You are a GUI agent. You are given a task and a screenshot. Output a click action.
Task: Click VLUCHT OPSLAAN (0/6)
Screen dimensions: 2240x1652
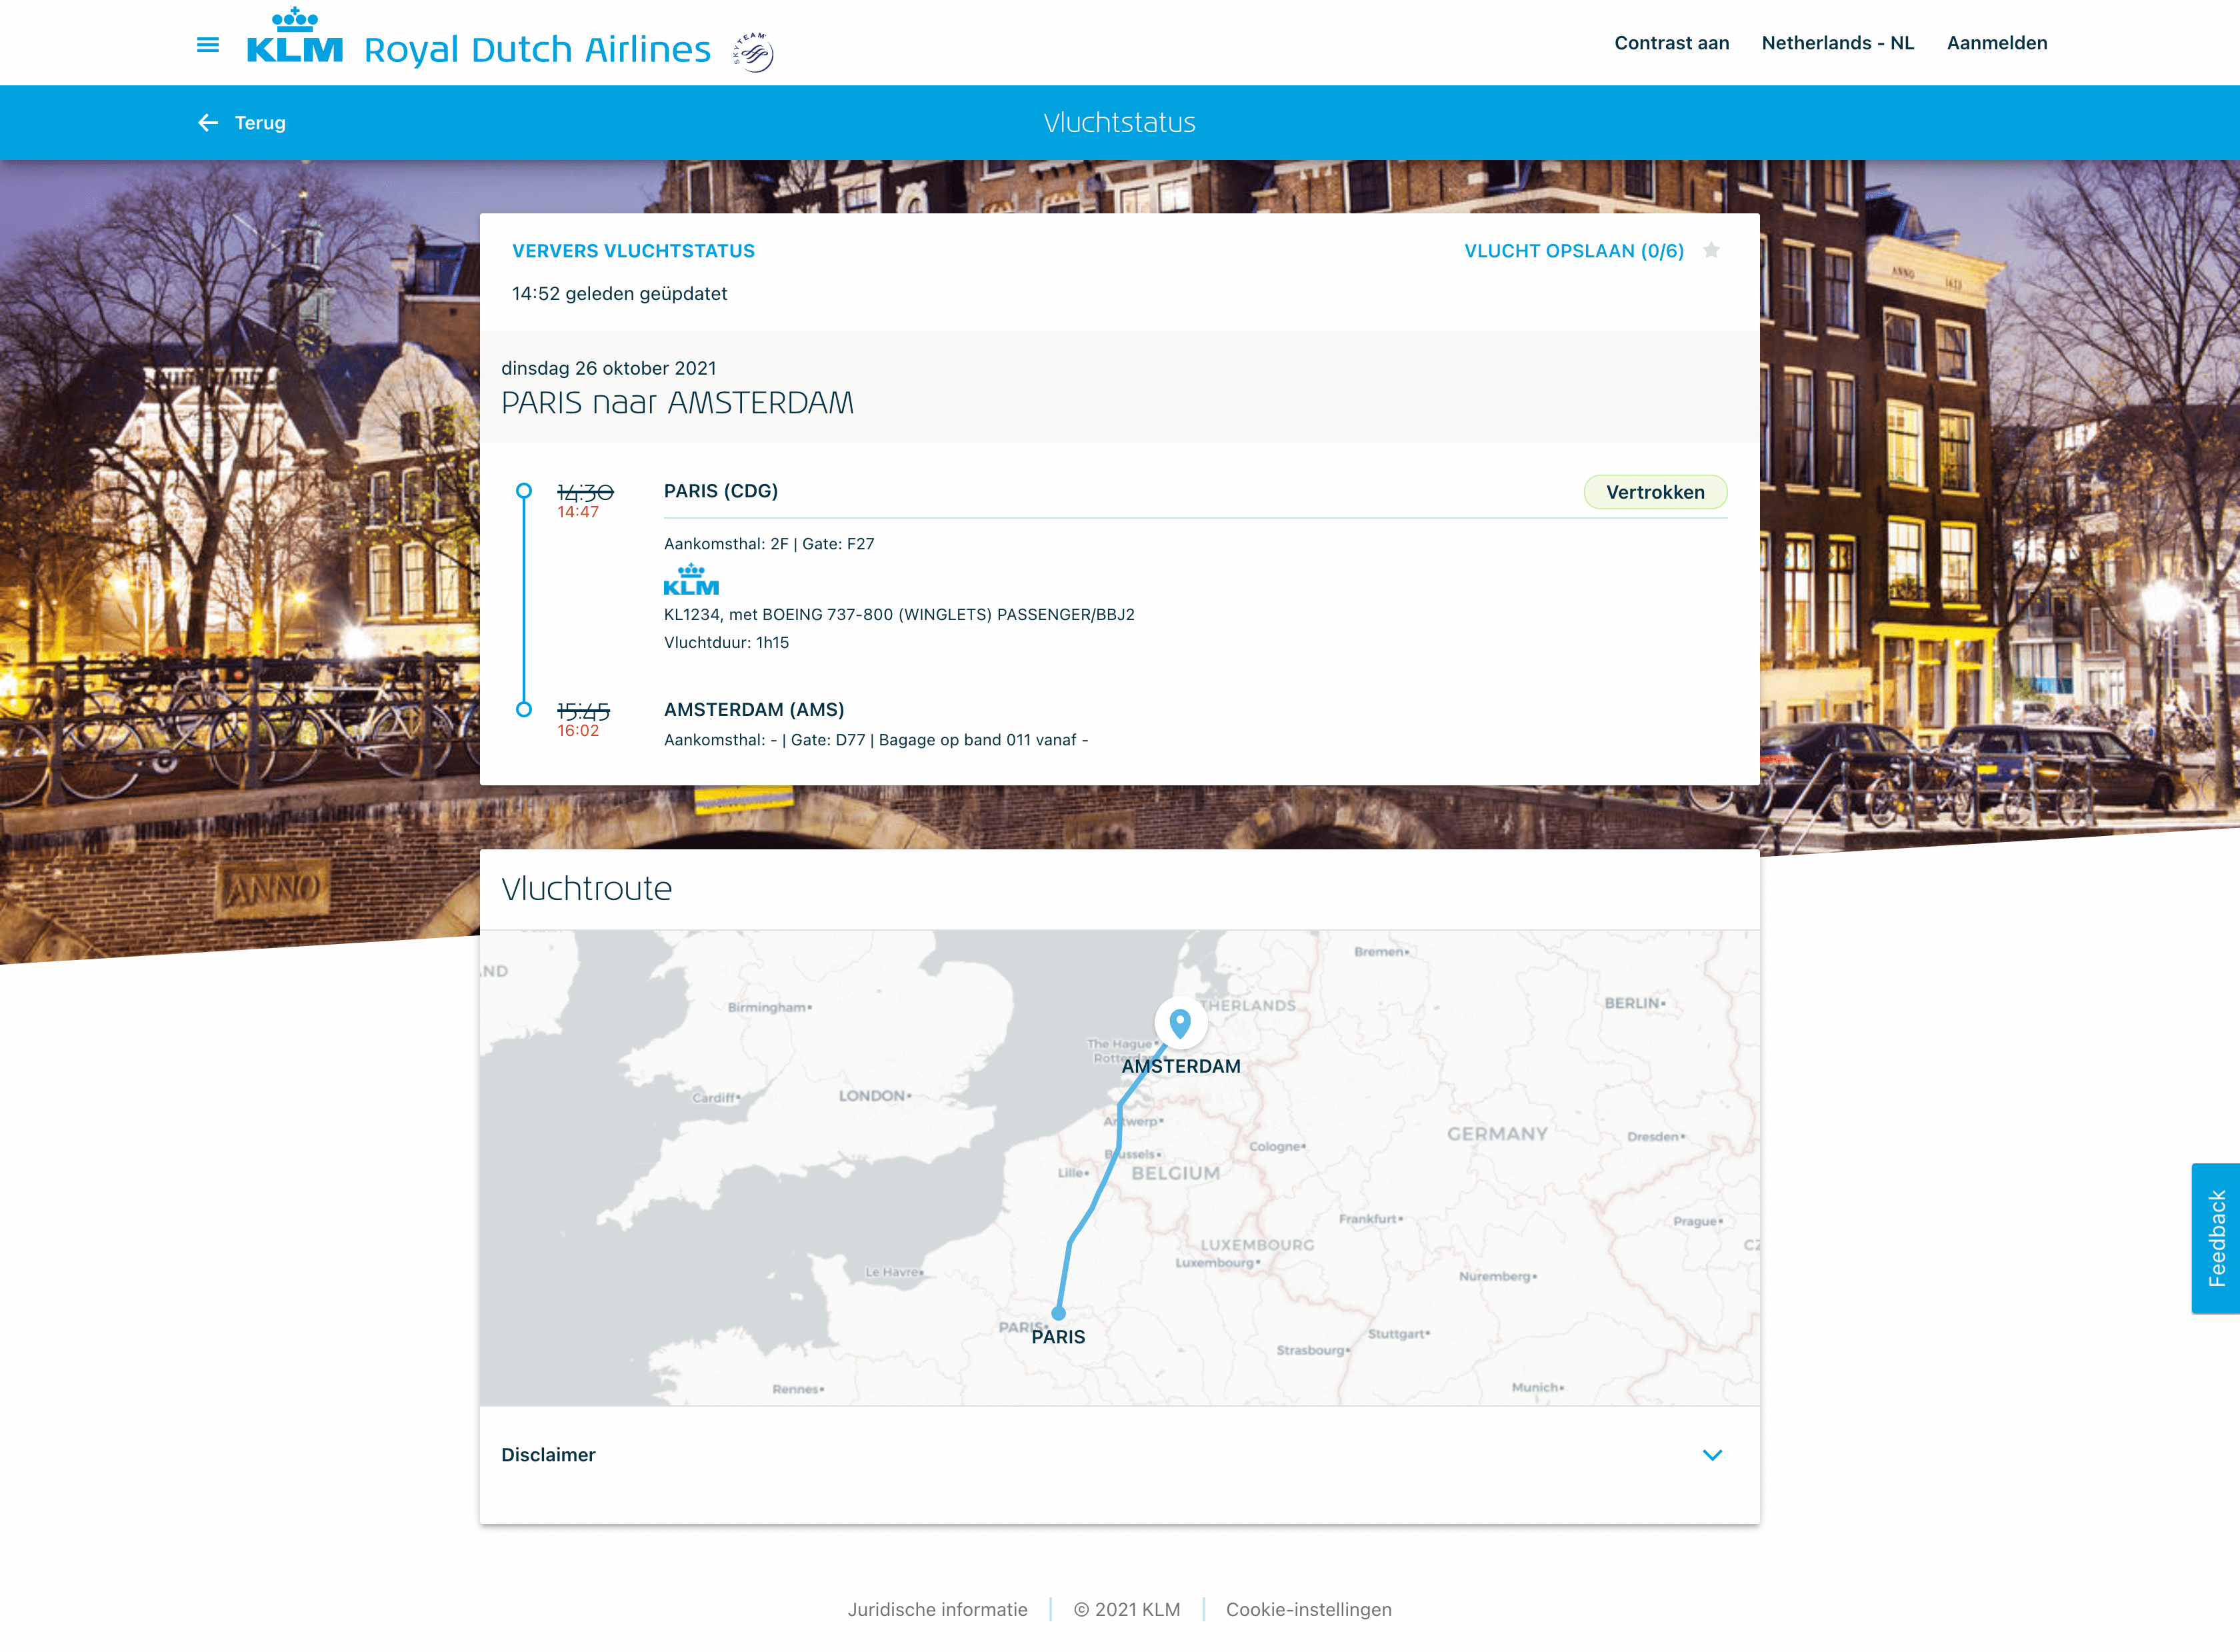tap(1574, 251)
